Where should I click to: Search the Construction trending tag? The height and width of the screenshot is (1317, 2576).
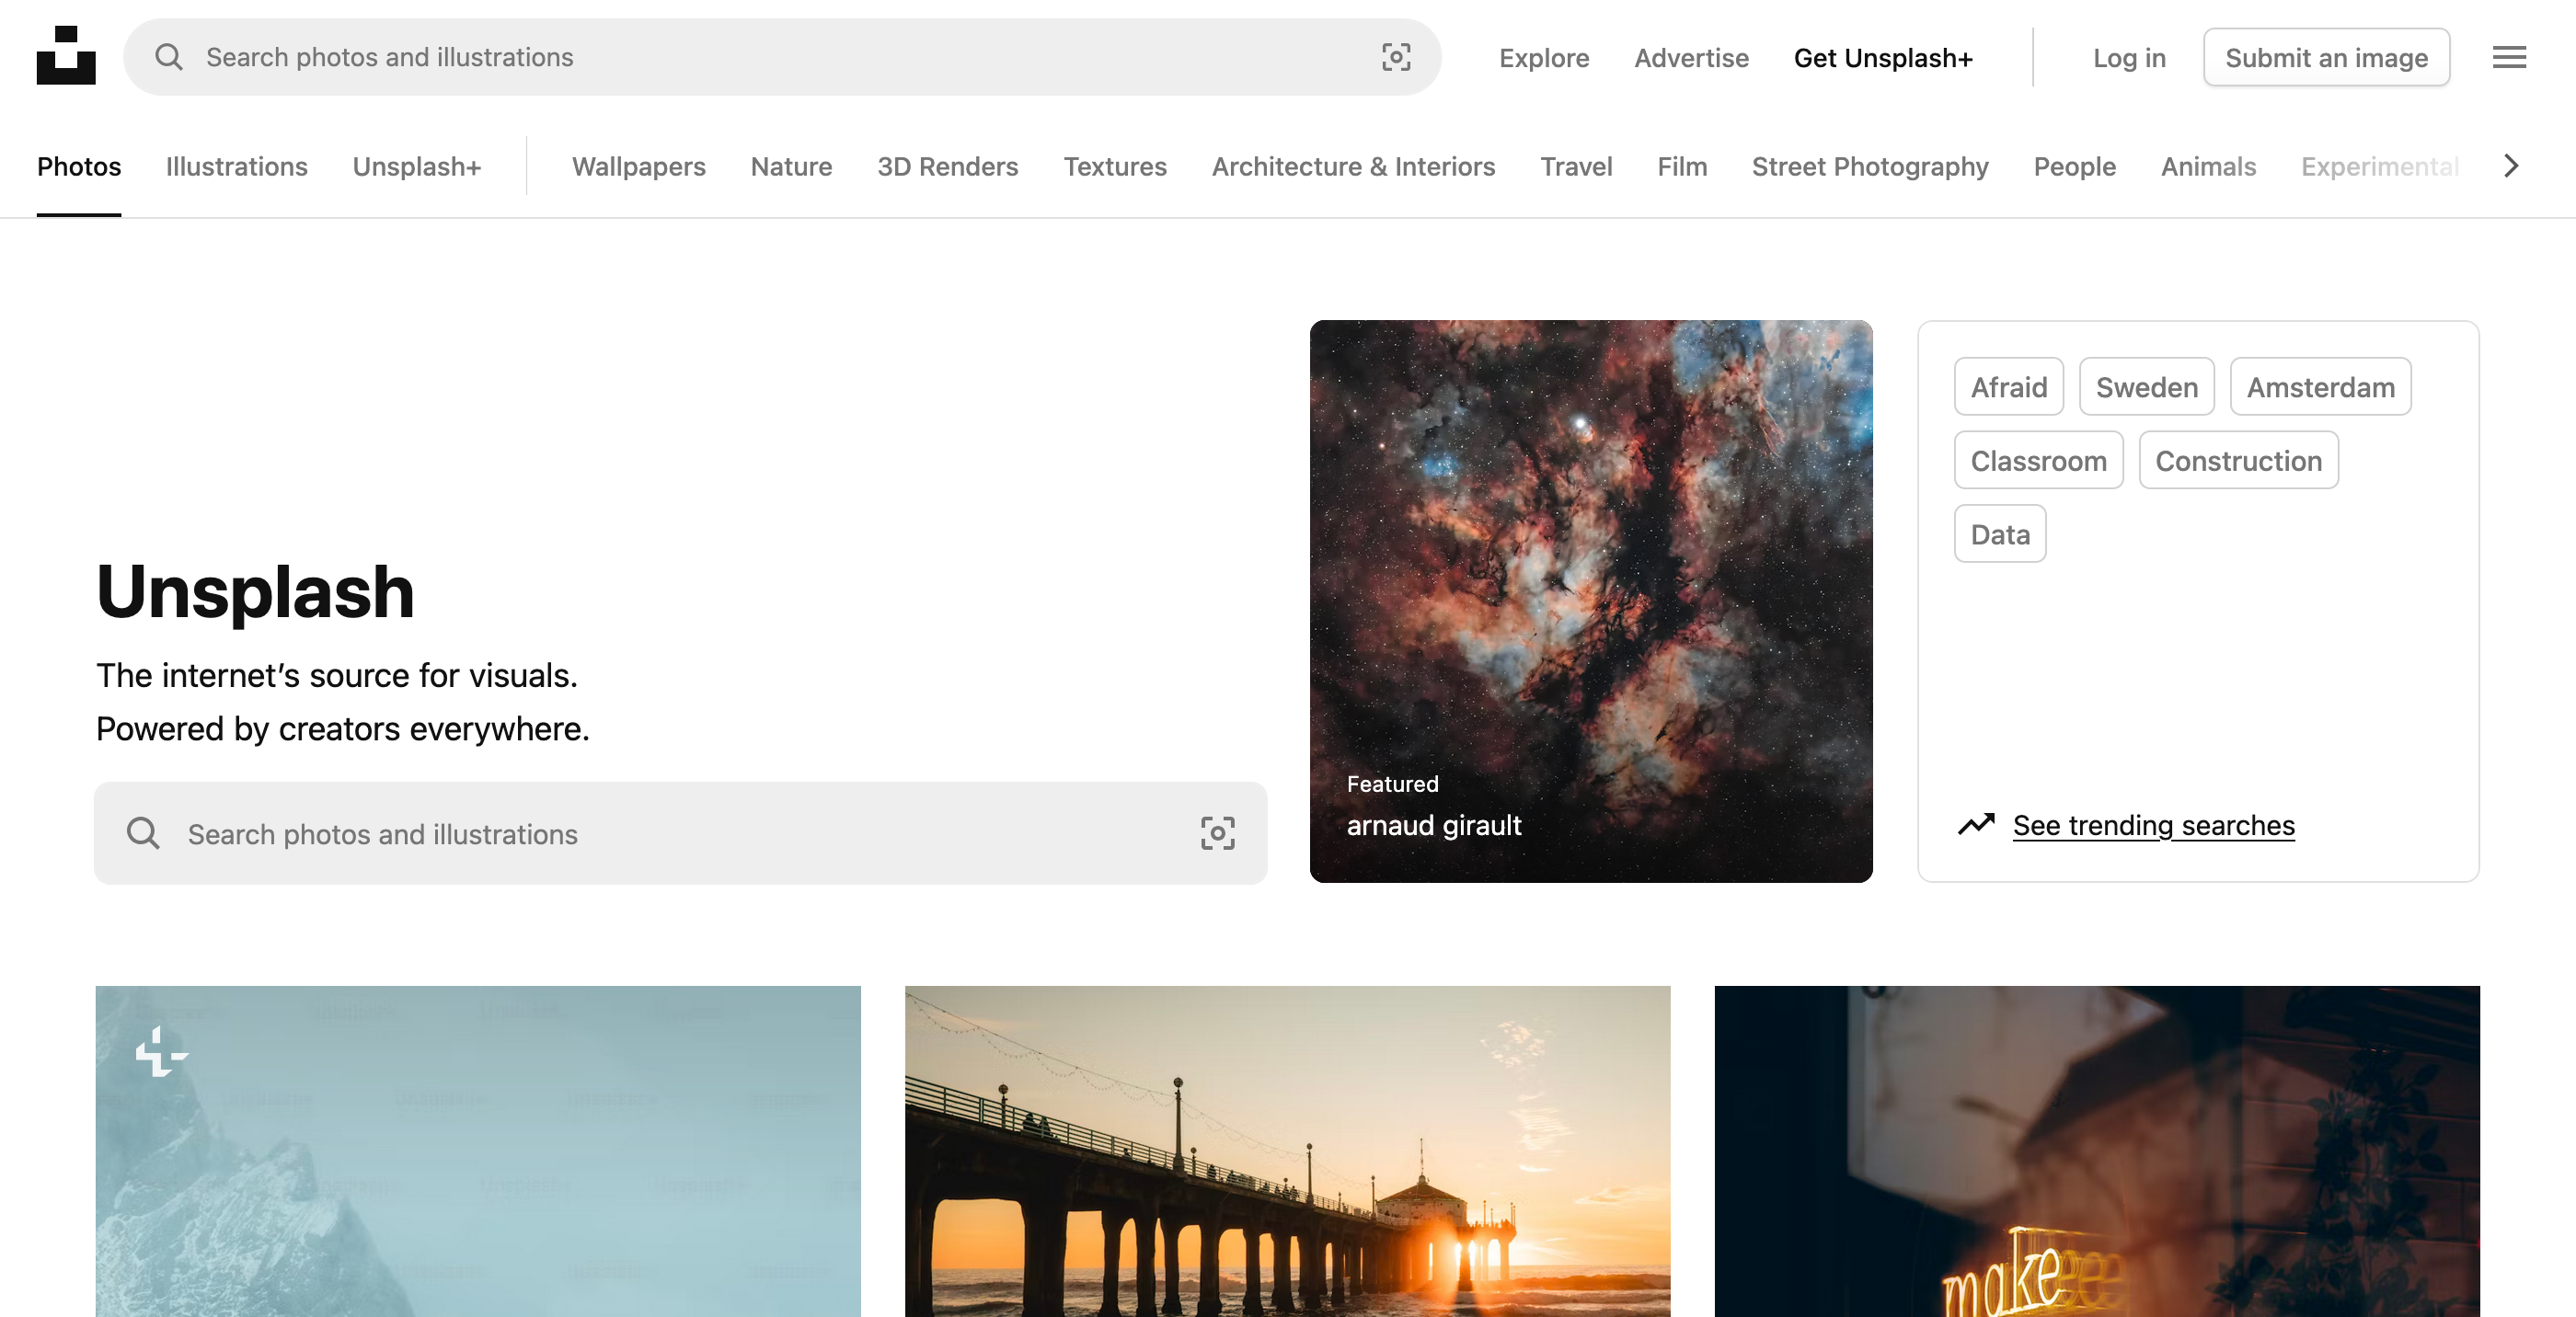[2239, 460]
